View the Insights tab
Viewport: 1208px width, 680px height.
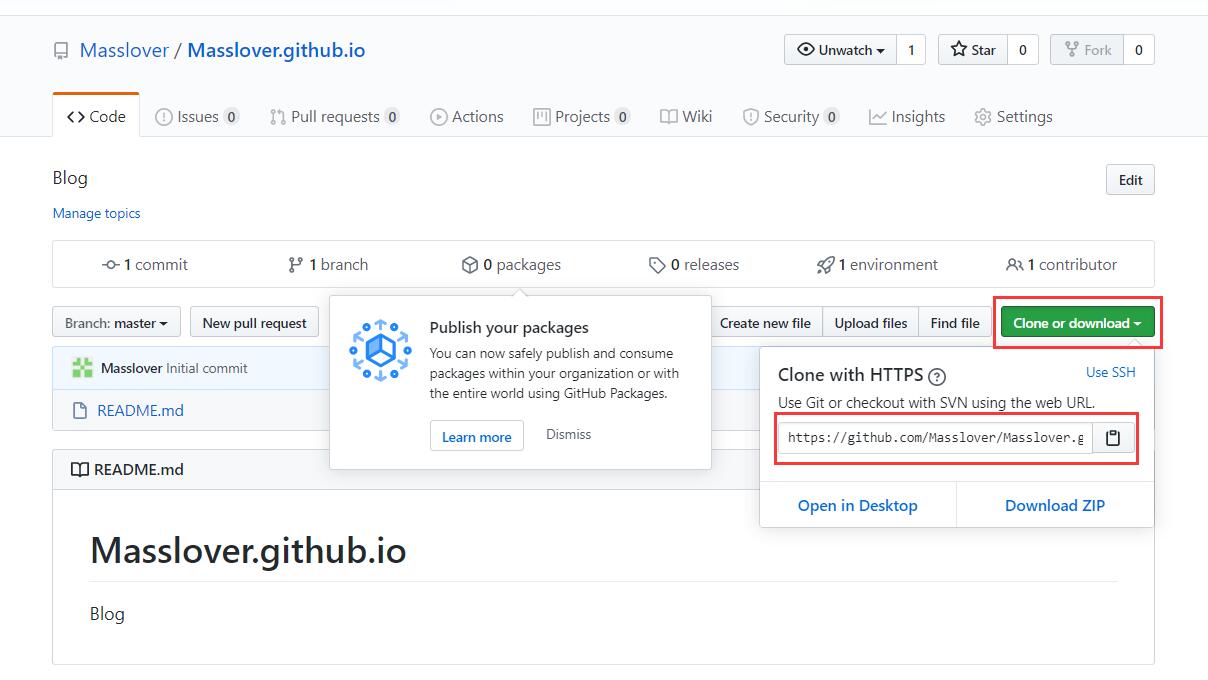click(x=907, y=116)
